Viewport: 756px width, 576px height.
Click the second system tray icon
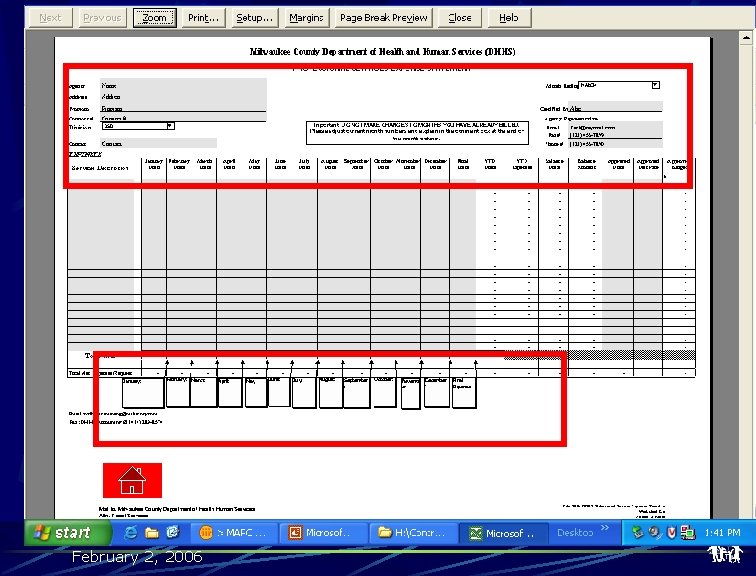pyautogui.click(x=654, y=533)
